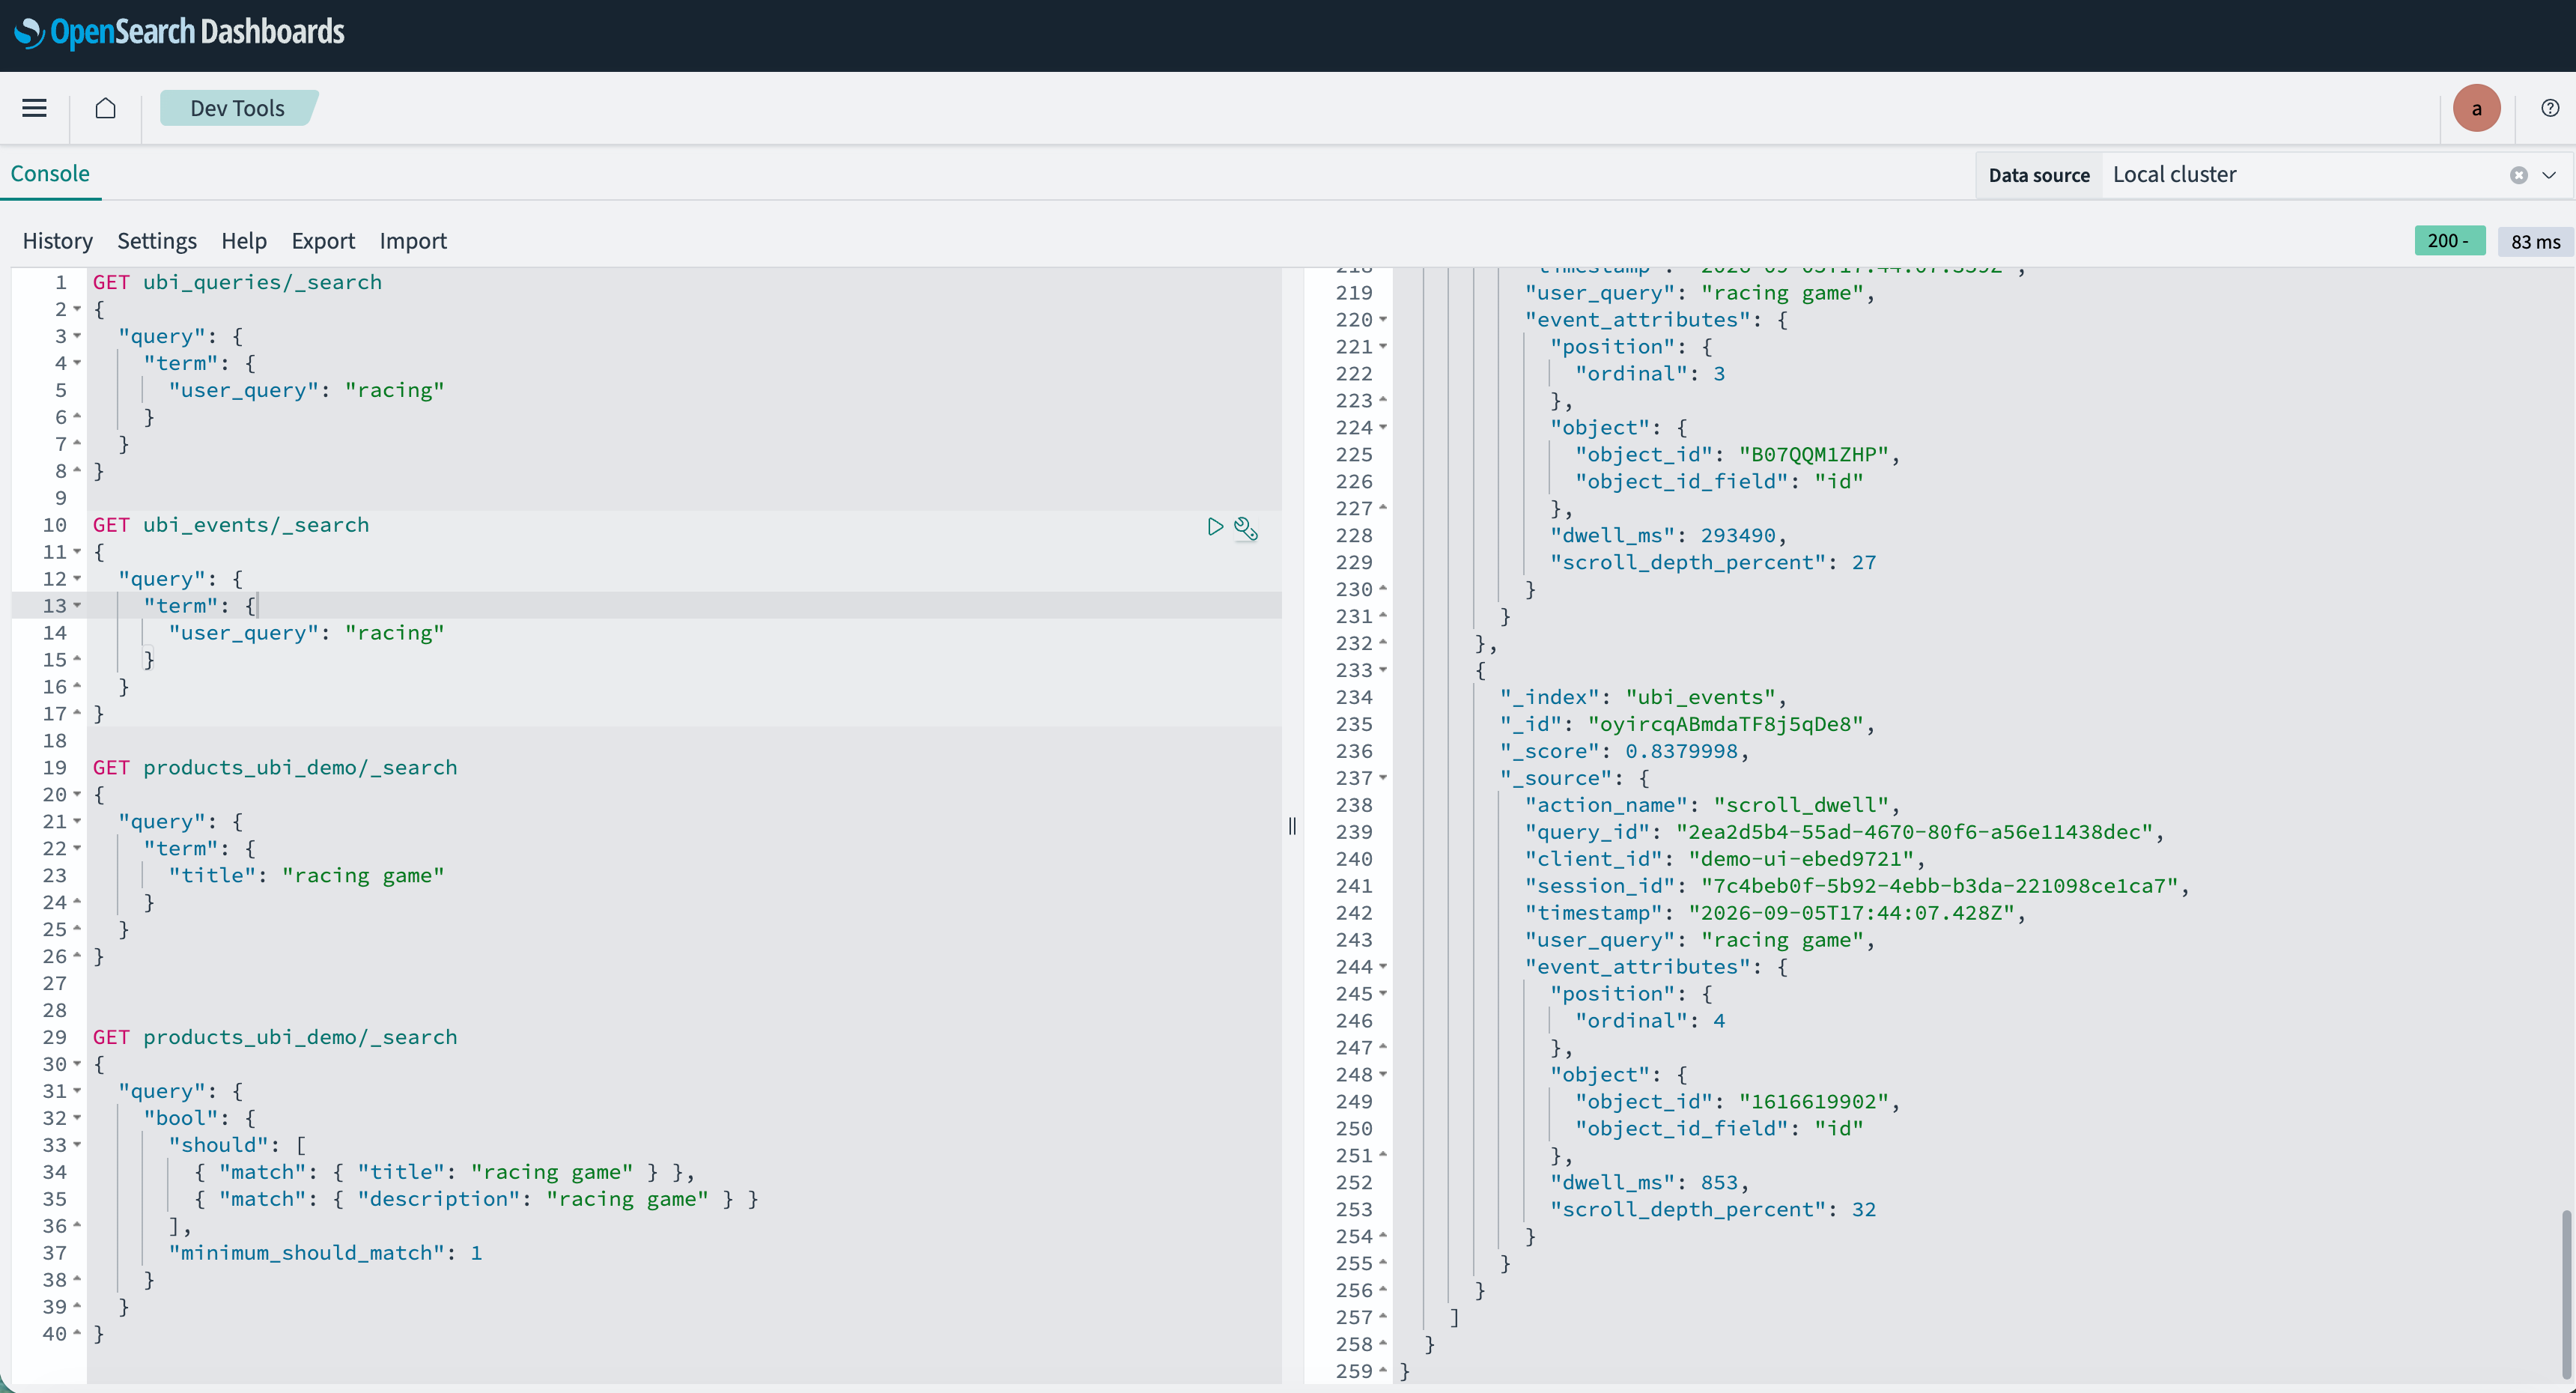This screenshot has width=2576, height=1393.
Task: Click the description match clause on line 35
Action: pos(476,1199)
